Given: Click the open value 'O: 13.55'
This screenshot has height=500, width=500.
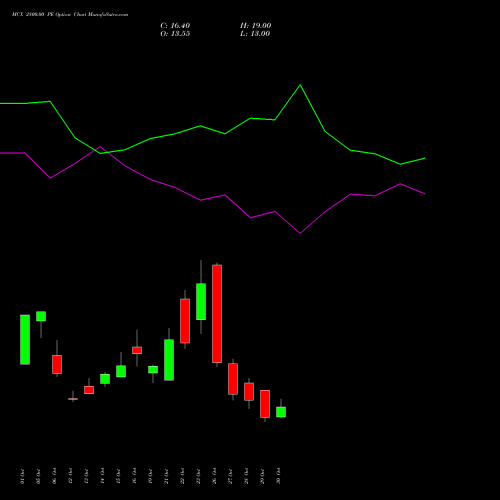Looking at the screenshot, I should pyautogui.click(x=175, y=34).
